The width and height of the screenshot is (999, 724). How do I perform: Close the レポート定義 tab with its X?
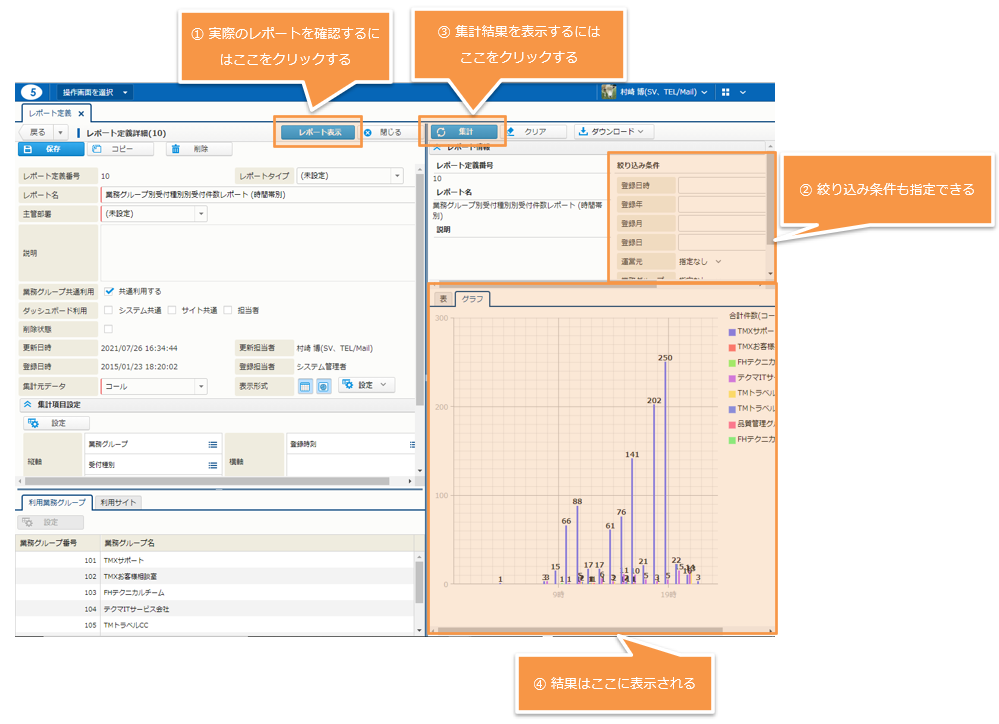[x=81, y=113]
